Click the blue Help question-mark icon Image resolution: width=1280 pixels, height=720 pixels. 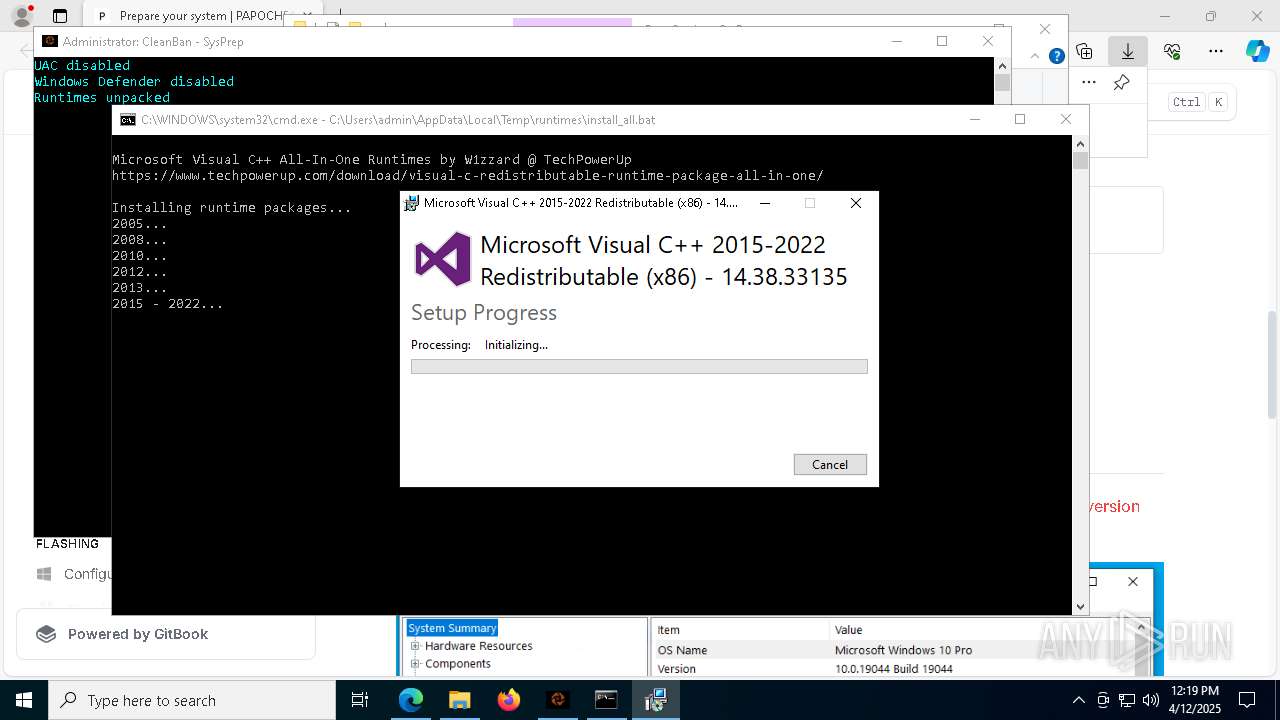coord(1056,56)
